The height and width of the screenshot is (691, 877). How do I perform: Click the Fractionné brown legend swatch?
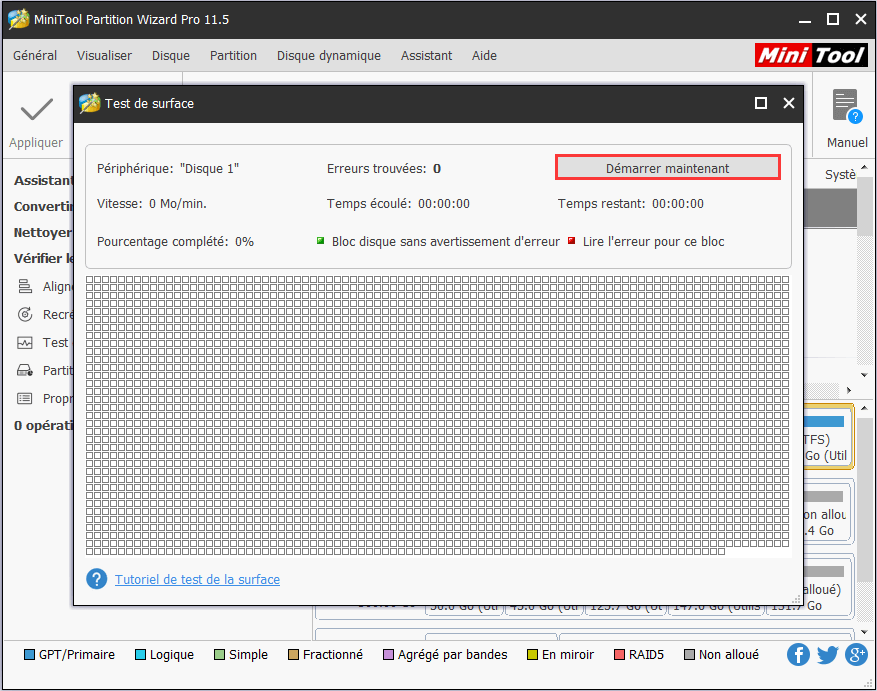click(x=293, y=654)
